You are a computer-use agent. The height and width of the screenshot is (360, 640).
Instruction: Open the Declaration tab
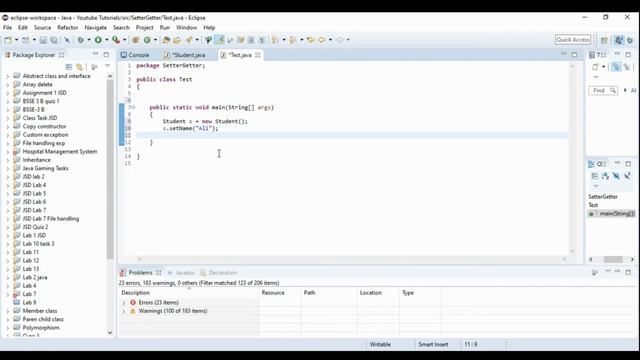[x=218, y=273]
